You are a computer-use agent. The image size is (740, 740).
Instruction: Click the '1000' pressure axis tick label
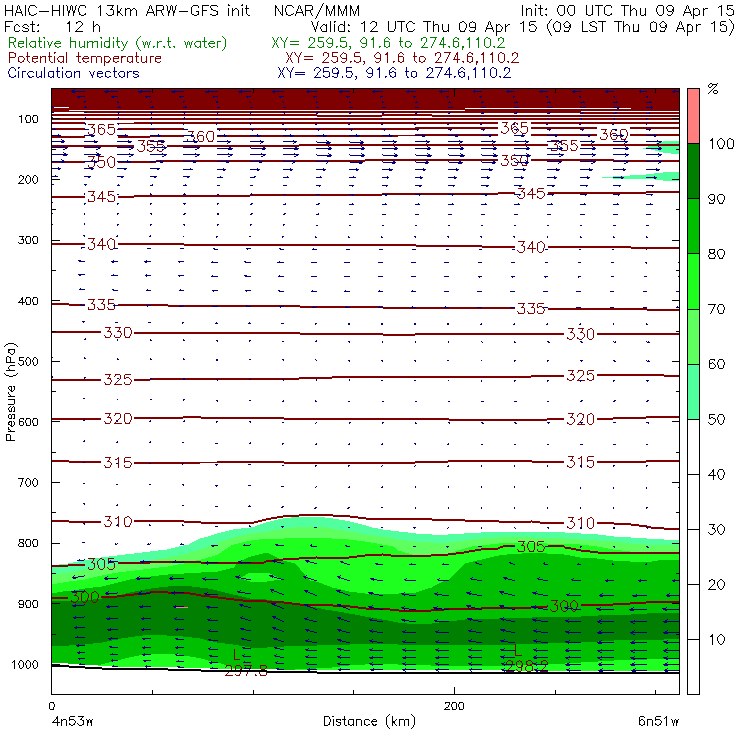(x=24, y=664)
